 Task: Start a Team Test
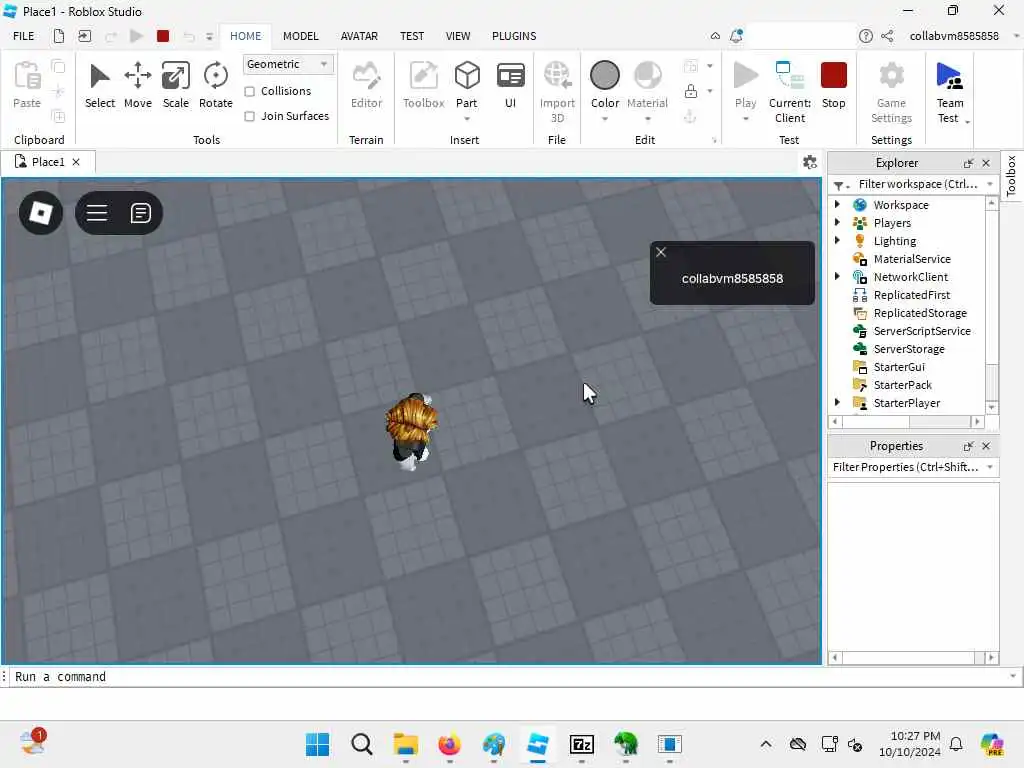[x=950, y=91]
